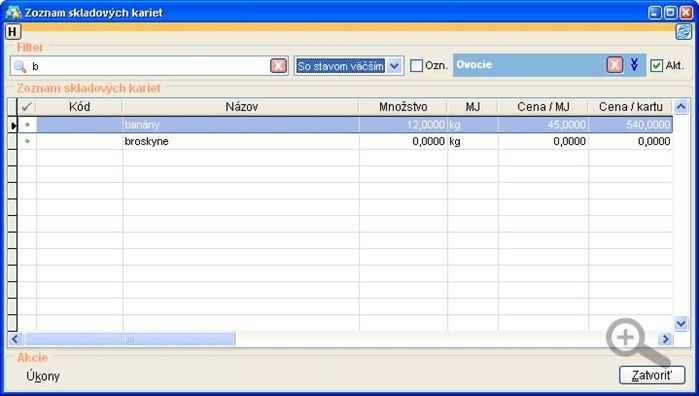
Task: Mark the broskyne row selection dot
Action: pyautogui.click(x=27, y=141)
